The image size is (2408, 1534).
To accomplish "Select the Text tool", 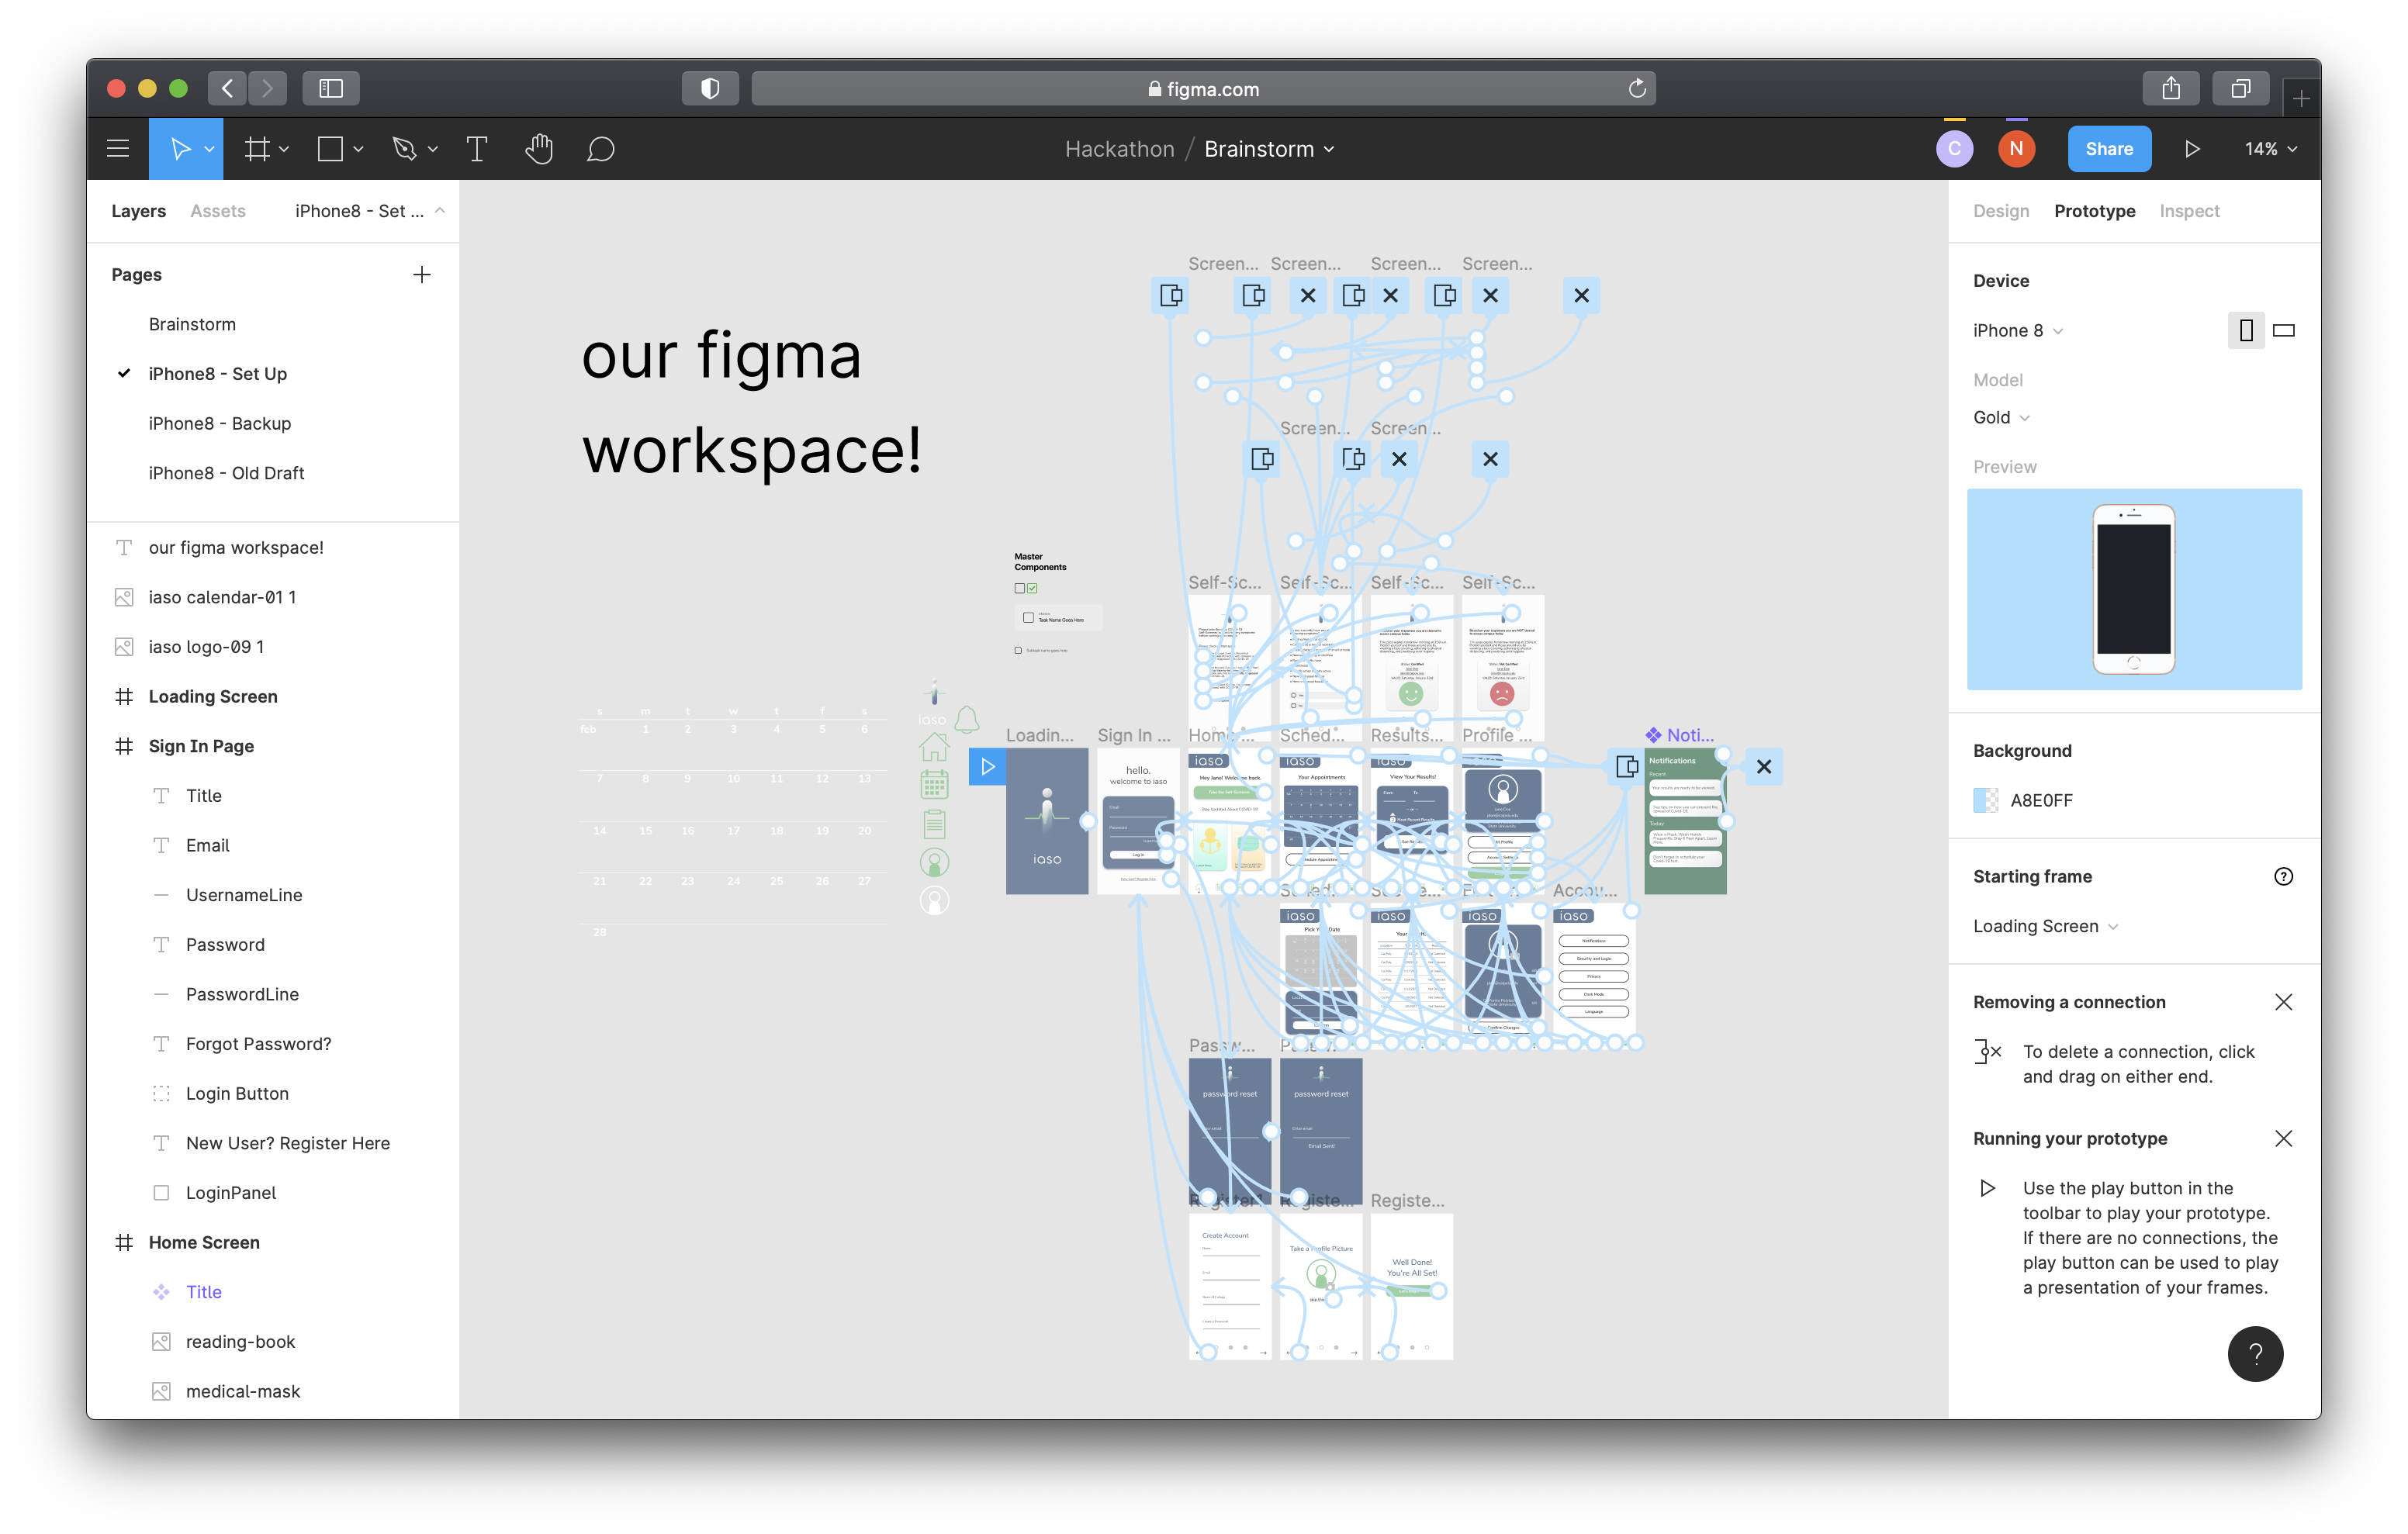I will pyautogui.click(x=477, y=149).
